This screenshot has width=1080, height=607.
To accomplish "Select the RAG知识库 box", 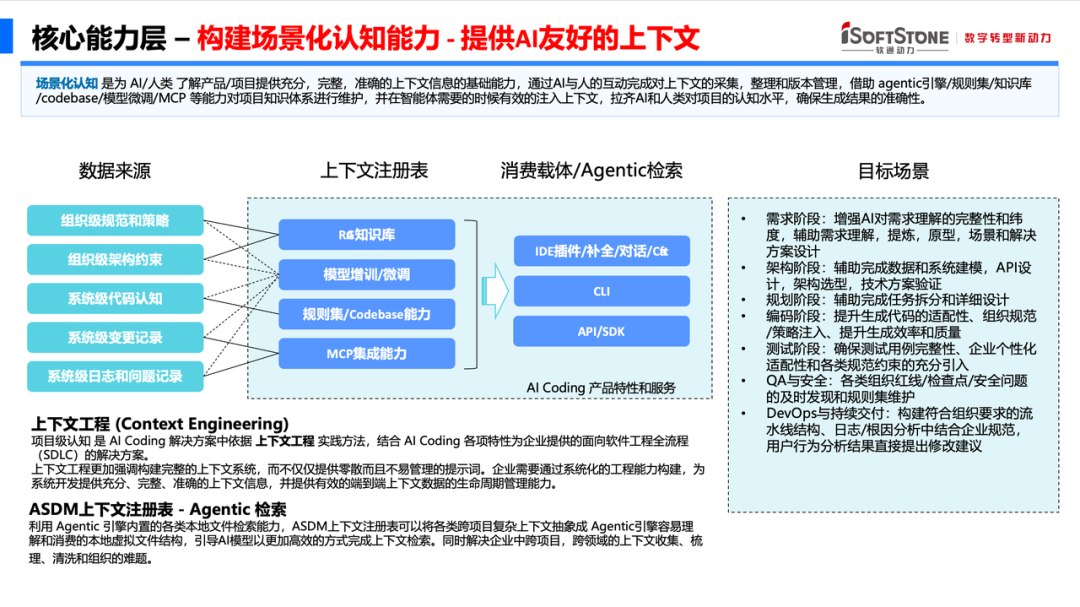I will pyautogui.click(x=368, y=233).
